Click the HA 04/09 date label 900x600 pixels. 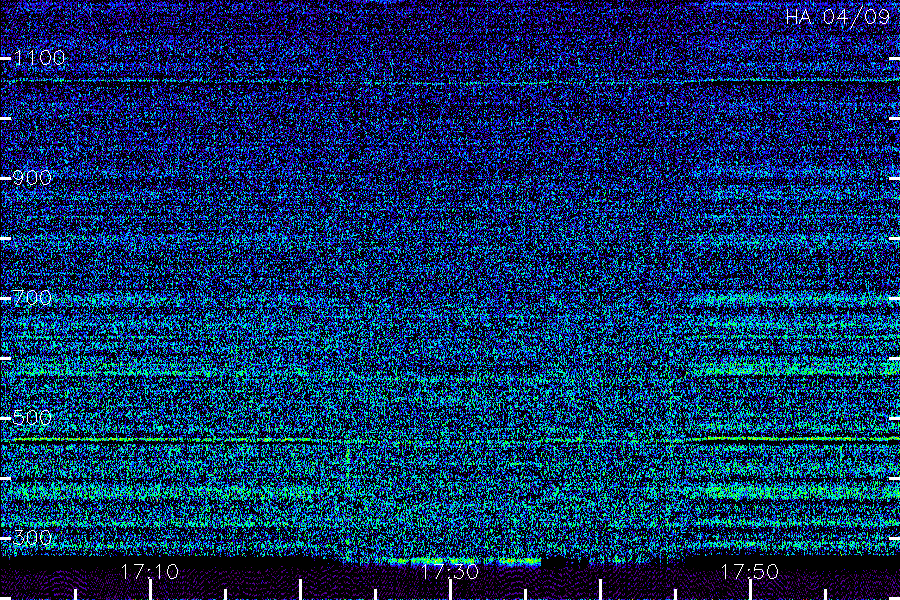[x=837, y=17]
